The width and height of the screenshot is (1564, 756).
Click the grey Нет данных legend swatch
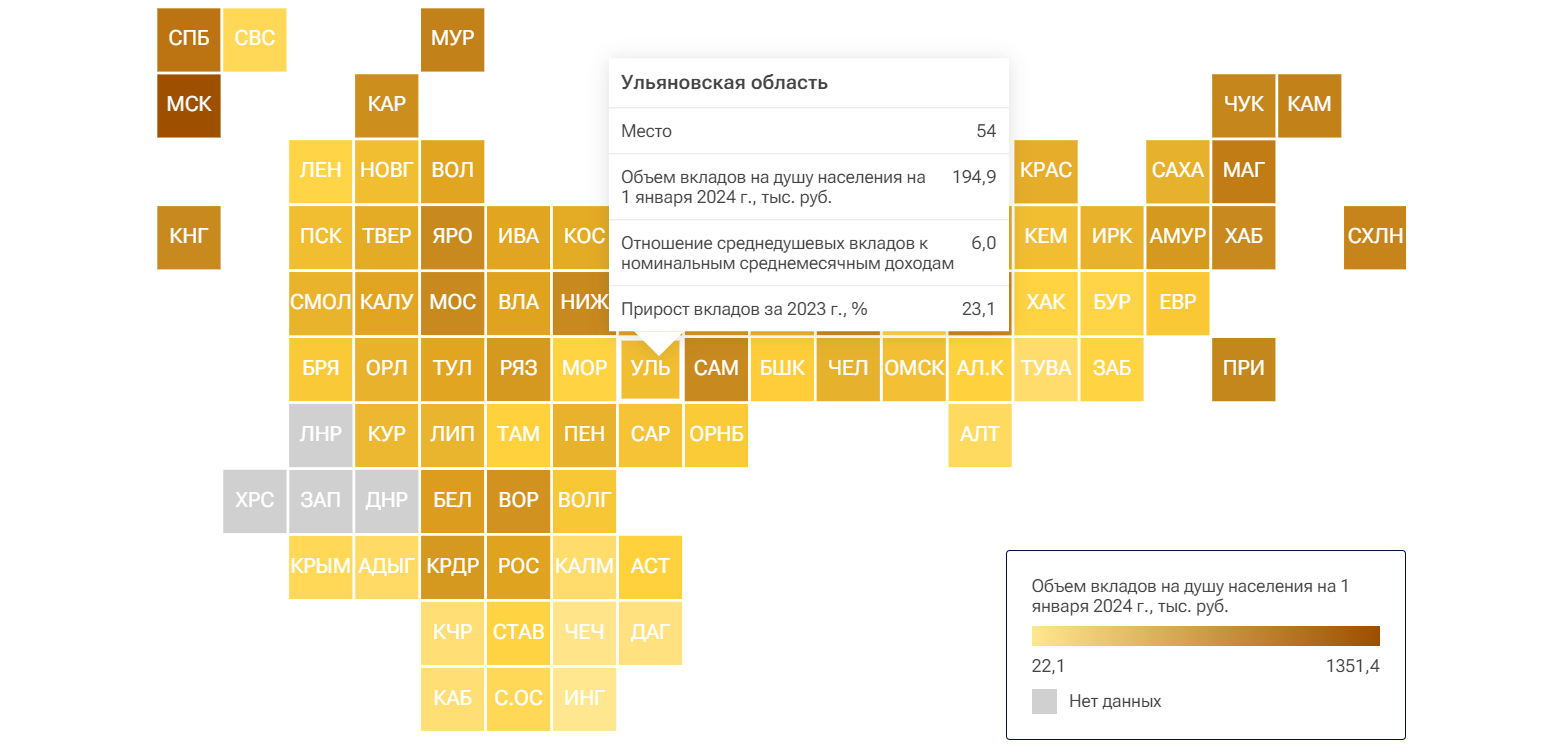click(1044, 701)
